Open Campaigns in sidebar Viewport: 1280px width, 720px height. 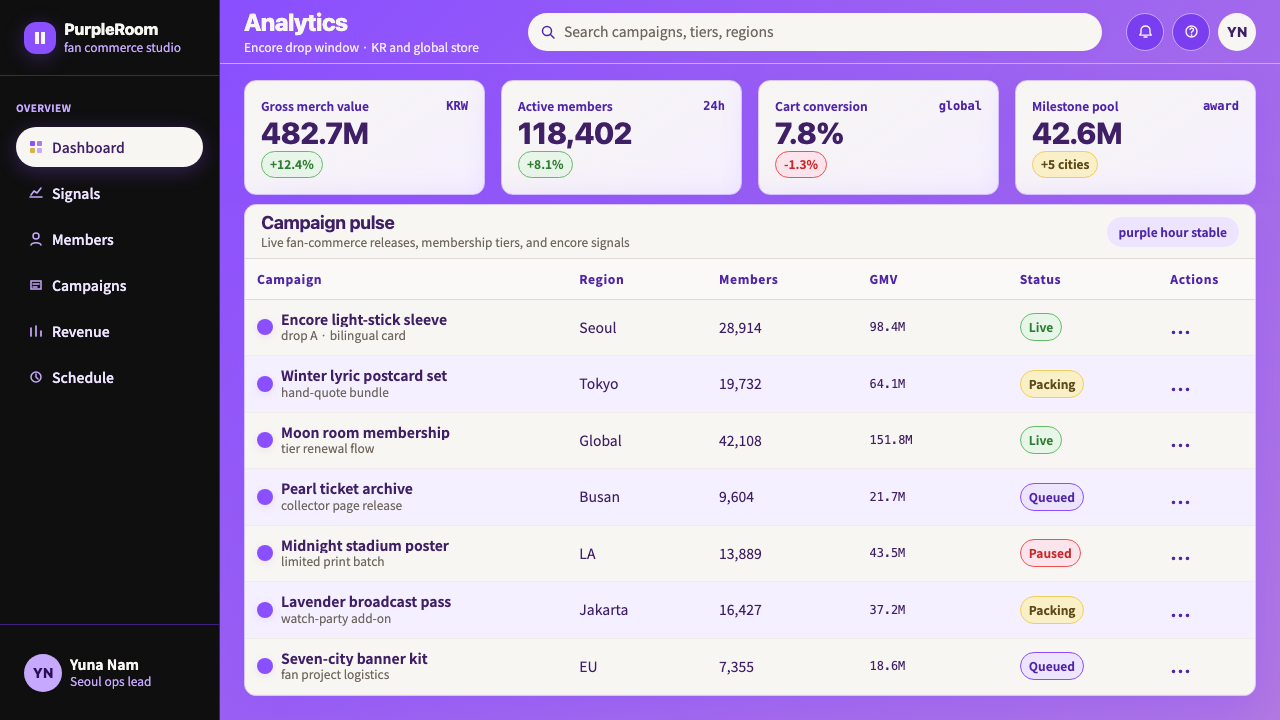coord(109,285)
